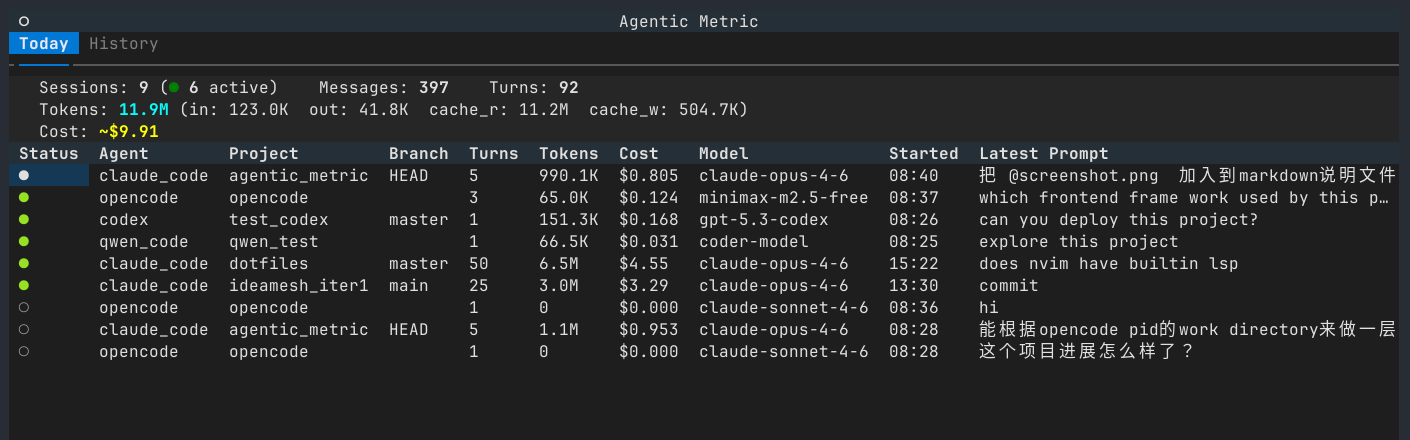Click the Latest Prompt column header

pos(1044,153)
